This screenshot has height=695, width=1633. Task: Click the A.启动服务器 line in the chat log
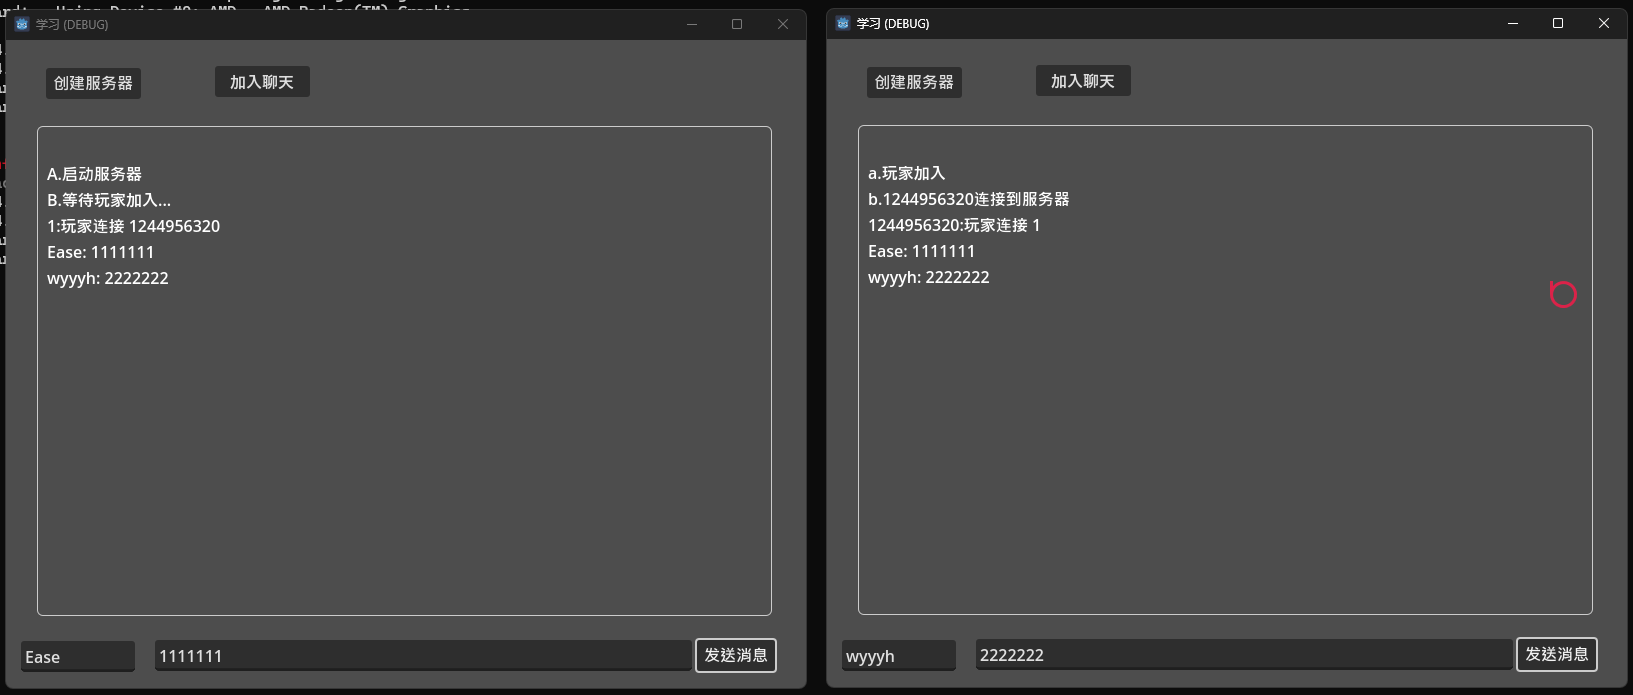(x=95, y=174)
